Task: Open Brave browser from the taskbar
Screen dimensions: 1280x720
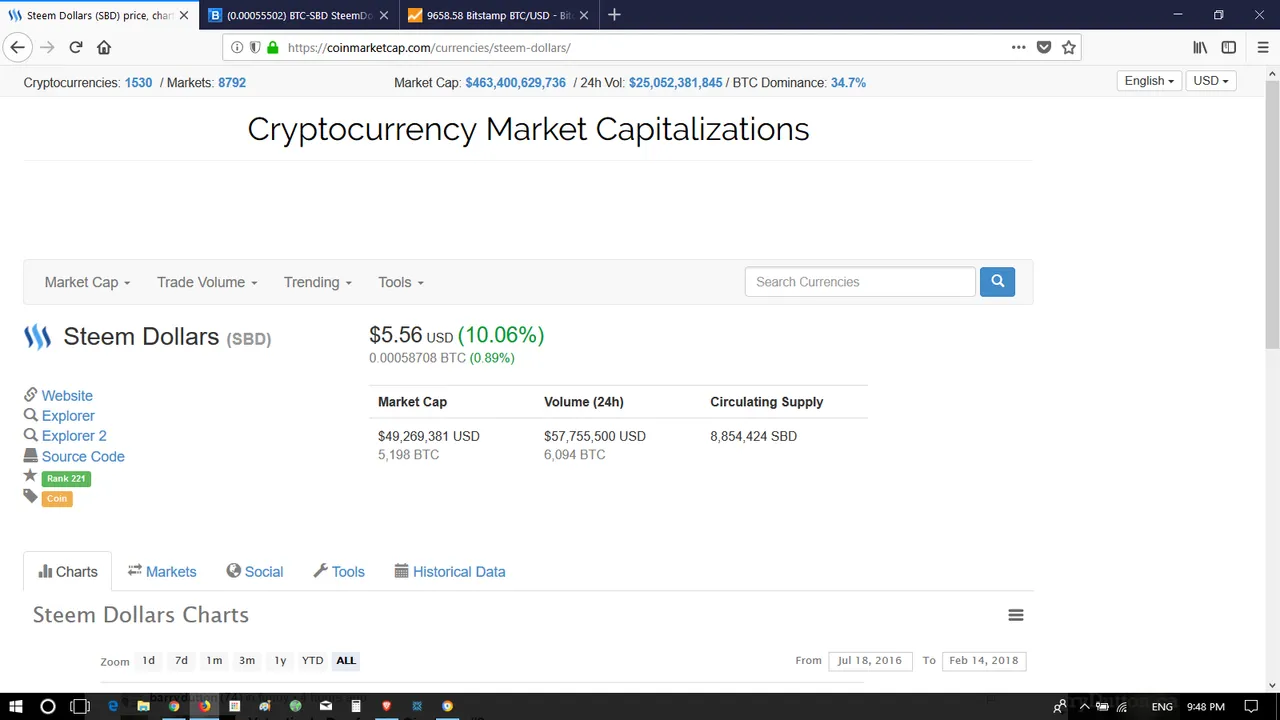Action: 386,706
